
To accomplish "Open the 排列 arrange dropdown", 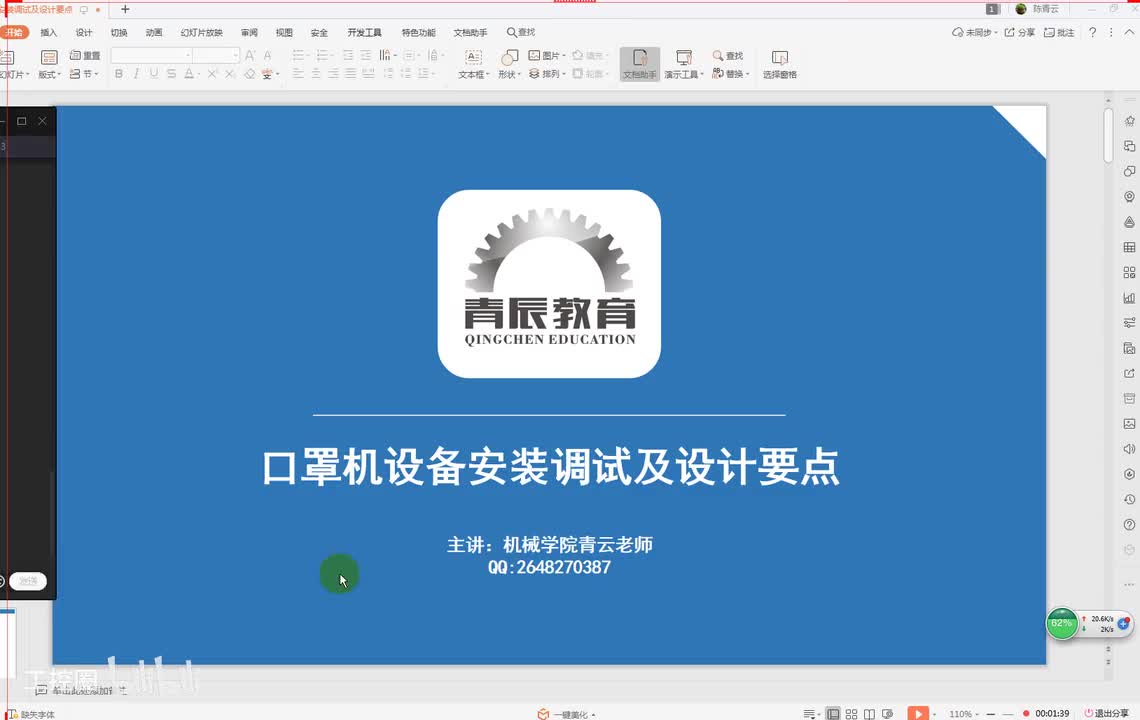I will pyautogui.click(x=547, y=74).
